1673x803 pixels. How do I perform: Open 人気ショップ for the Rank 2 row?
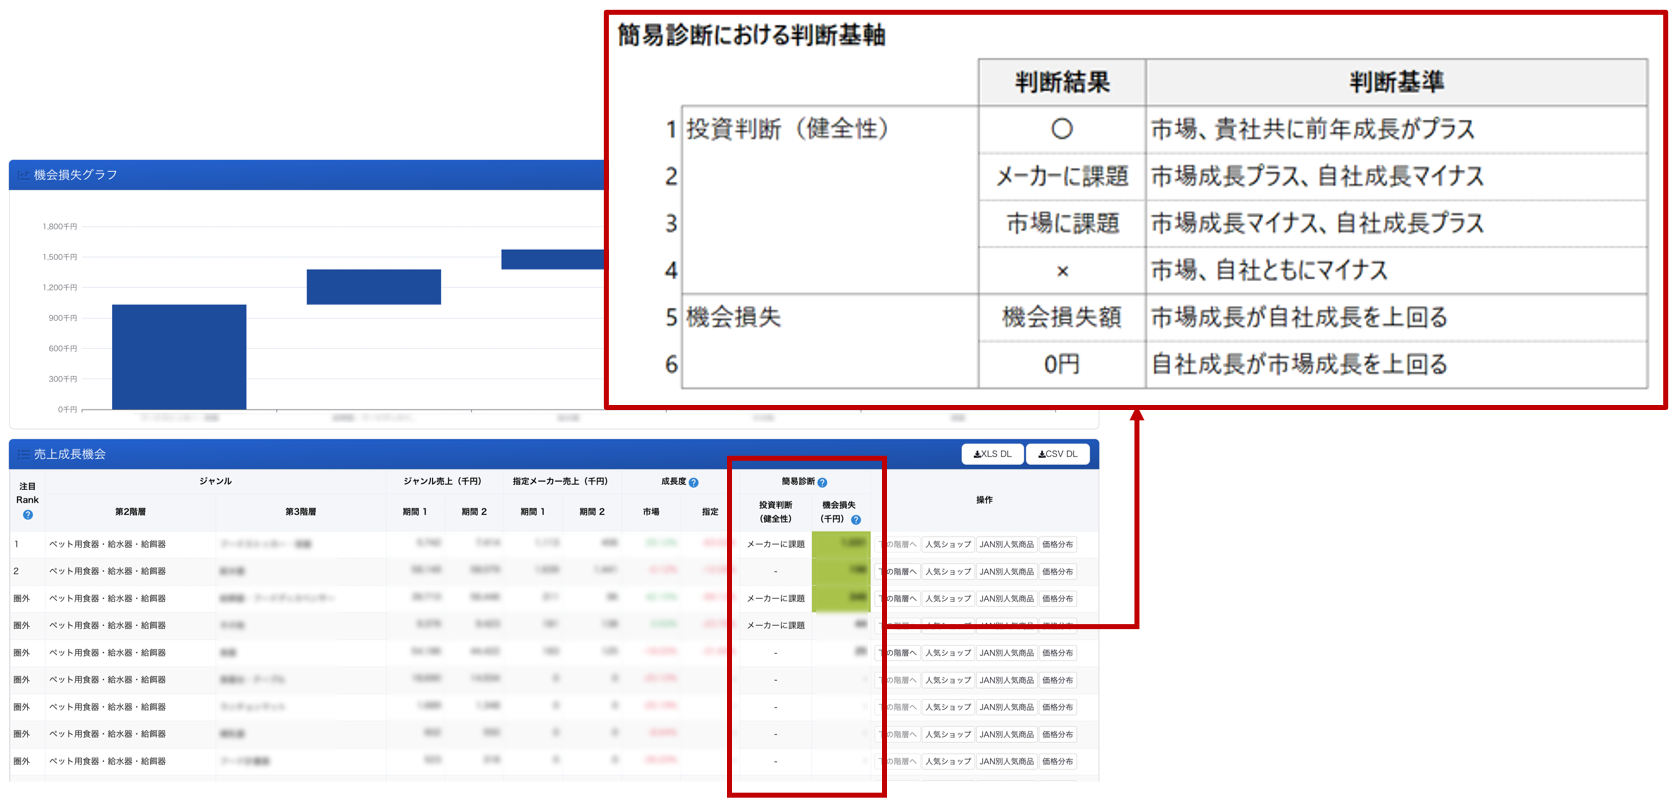(948, 571)
